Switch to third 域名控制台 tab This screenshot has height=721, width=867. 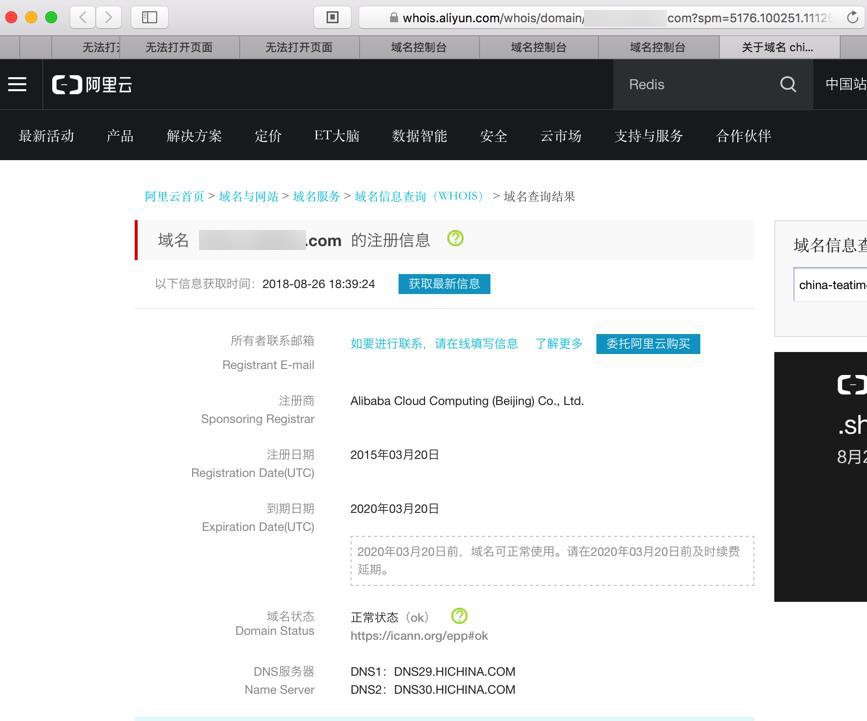(658, 48)
